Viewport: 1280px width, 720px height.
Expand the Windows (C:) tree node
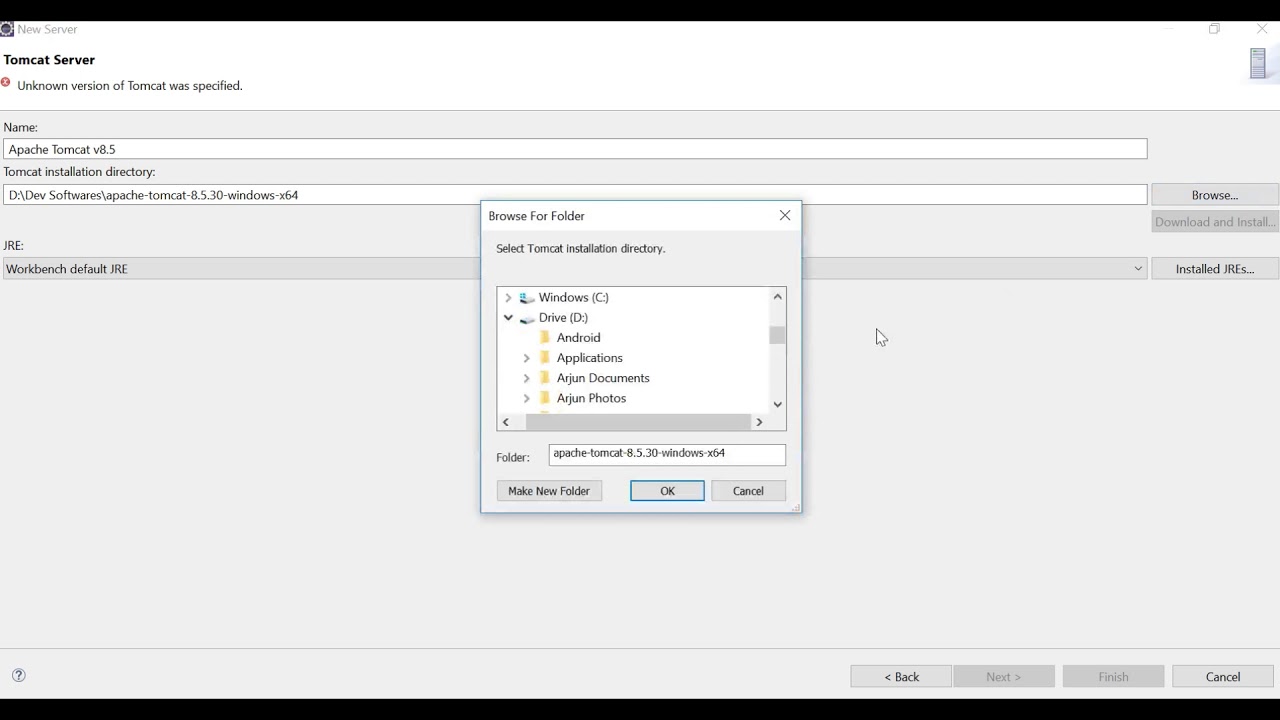[508, 298]
